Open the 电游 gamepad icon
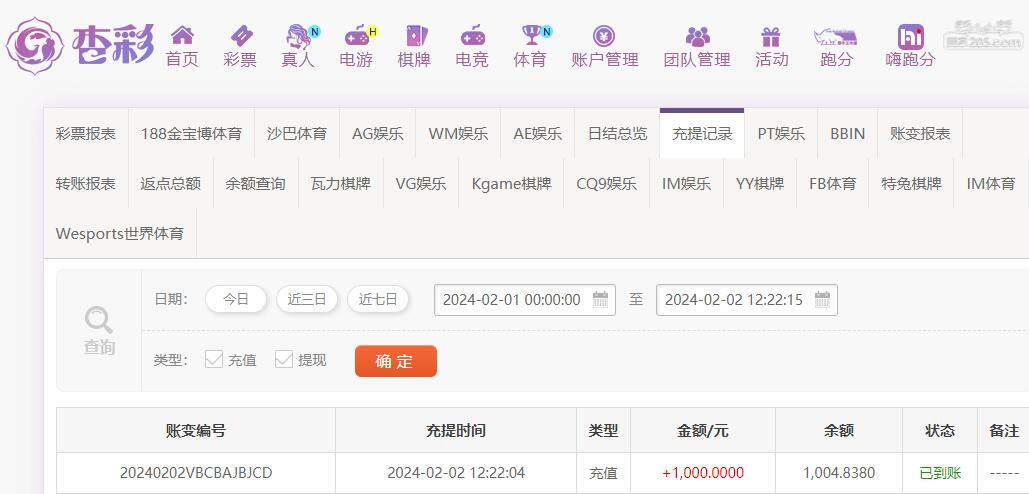This screenshot has width=1029, height=494. 359,35
